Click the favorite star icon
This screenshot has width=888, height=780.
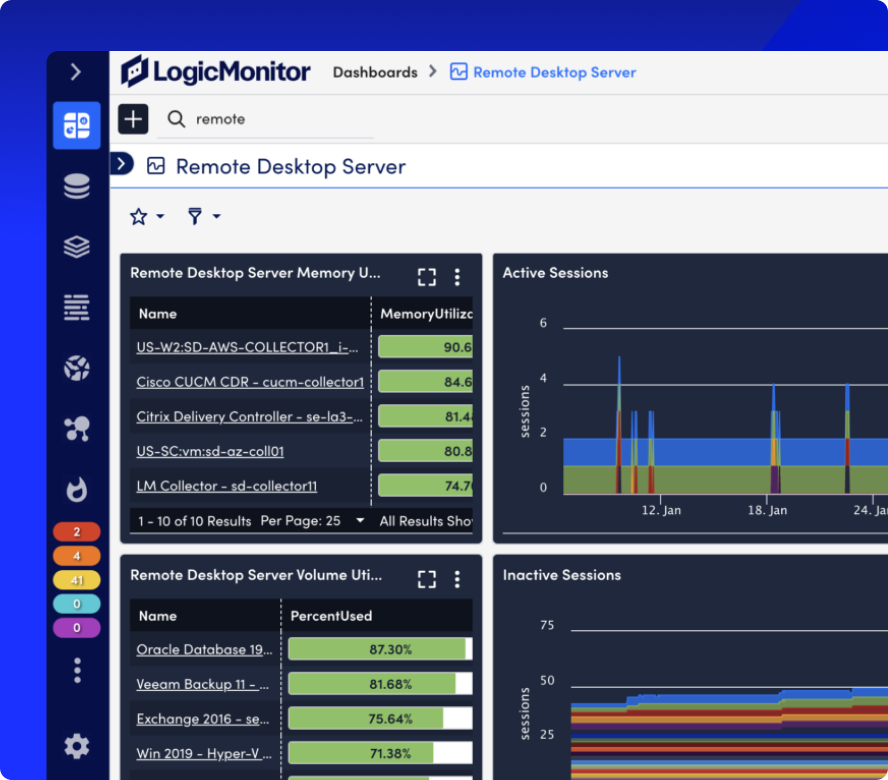(x=139, y=216)
